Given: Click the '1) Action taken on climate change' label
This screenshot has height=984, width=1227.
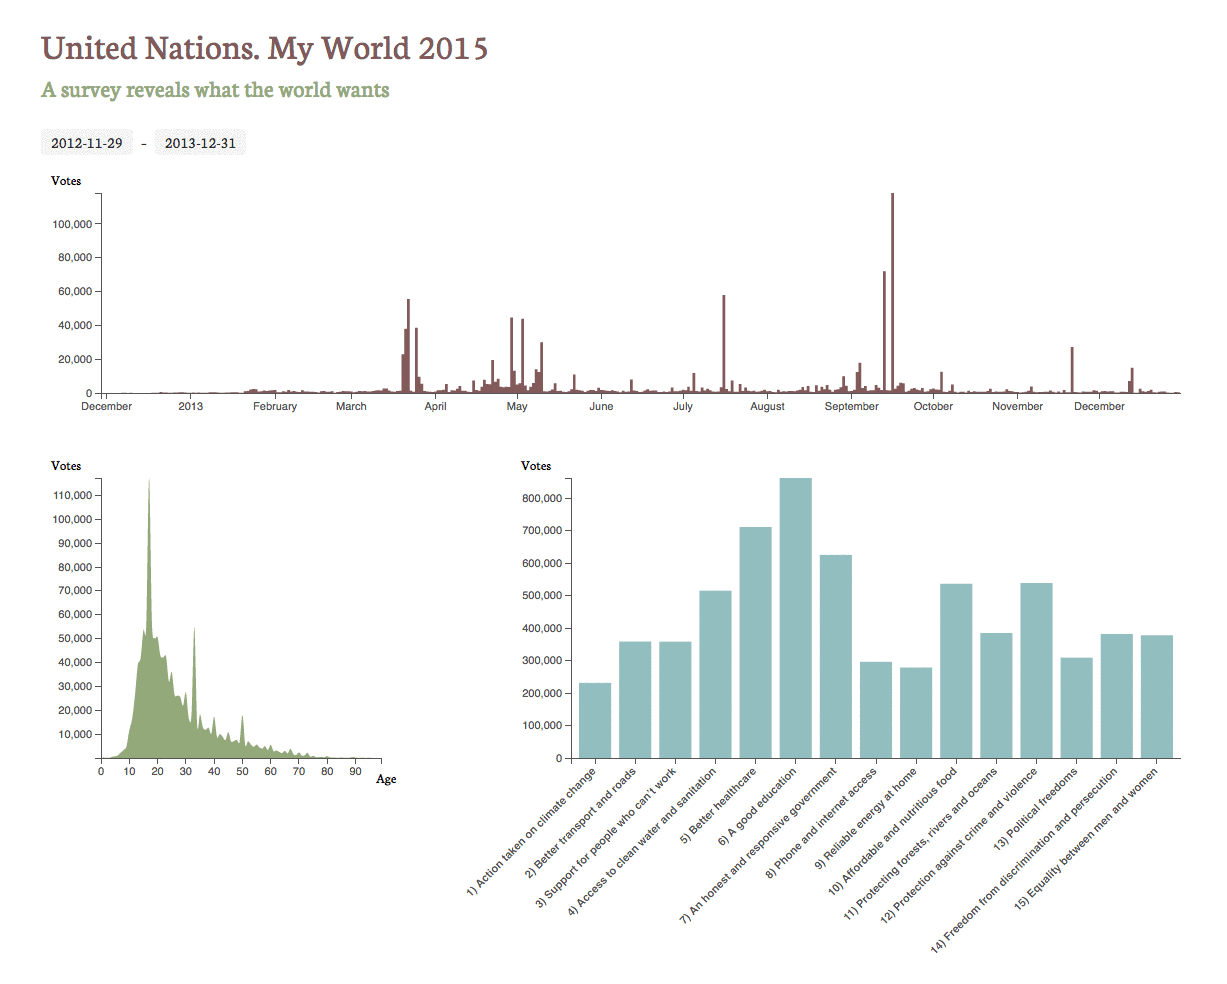Looking at the screenshot, I should [532, 830].
